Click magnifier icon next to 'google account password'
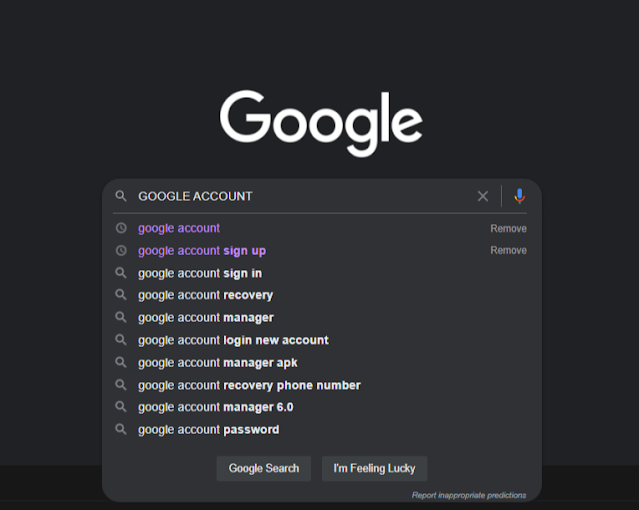The width and height of the screenshot is (639, 510). tap(121, 429)
